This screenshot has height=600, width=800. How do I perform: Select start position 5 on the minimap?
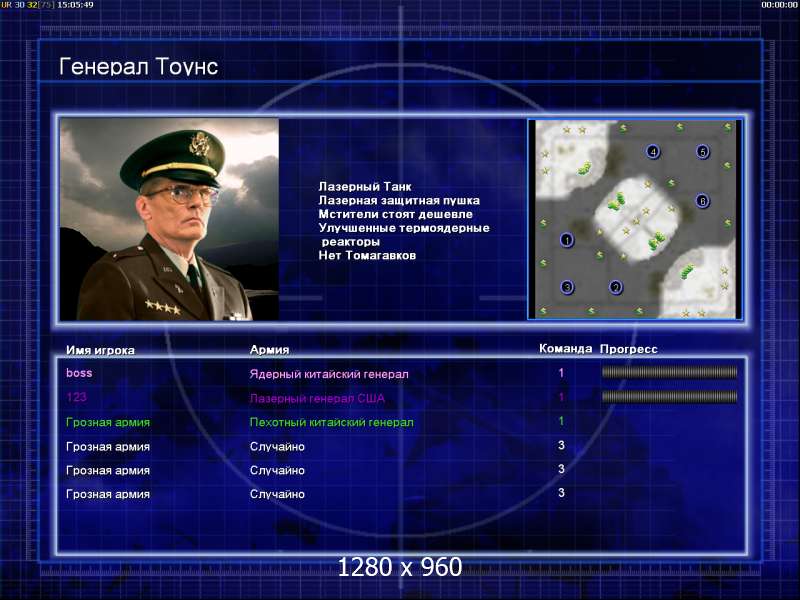coord(703,152)
